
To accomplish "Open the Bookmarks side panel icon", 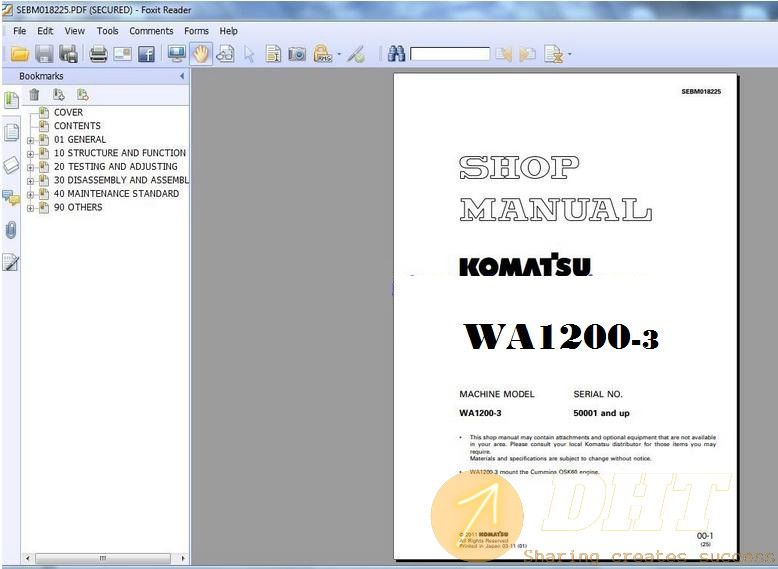I will click(11, 100).
